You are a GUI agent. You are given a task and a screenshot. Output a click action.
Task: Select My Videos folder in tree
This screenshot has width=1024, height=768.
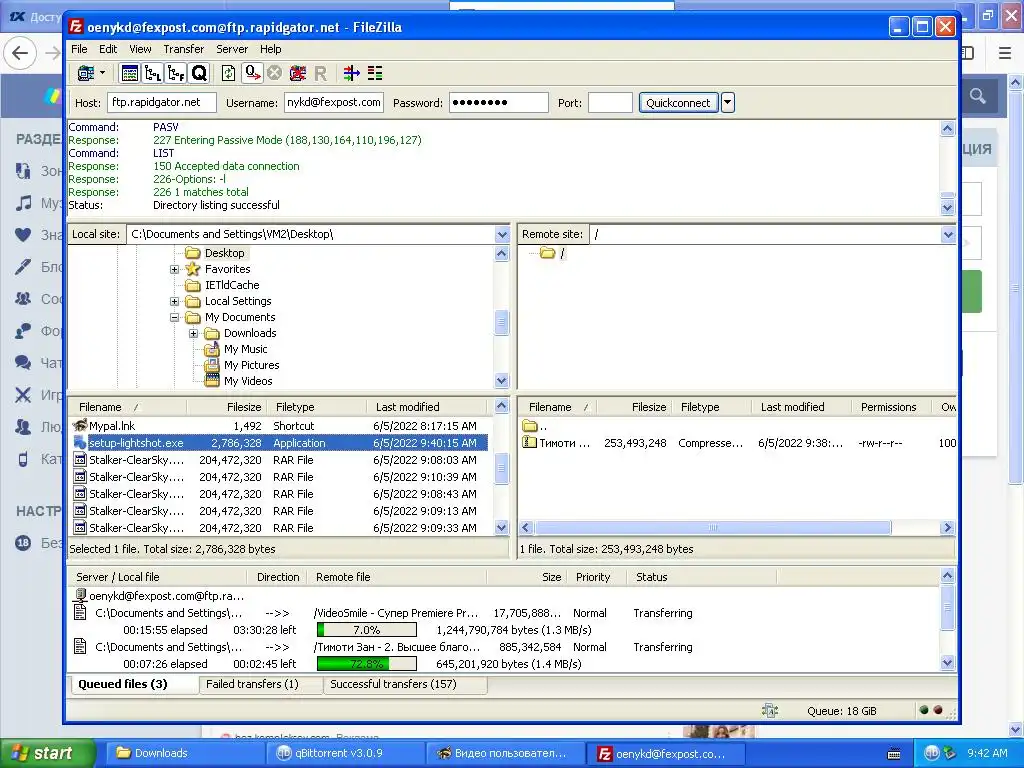pos(248,381)
